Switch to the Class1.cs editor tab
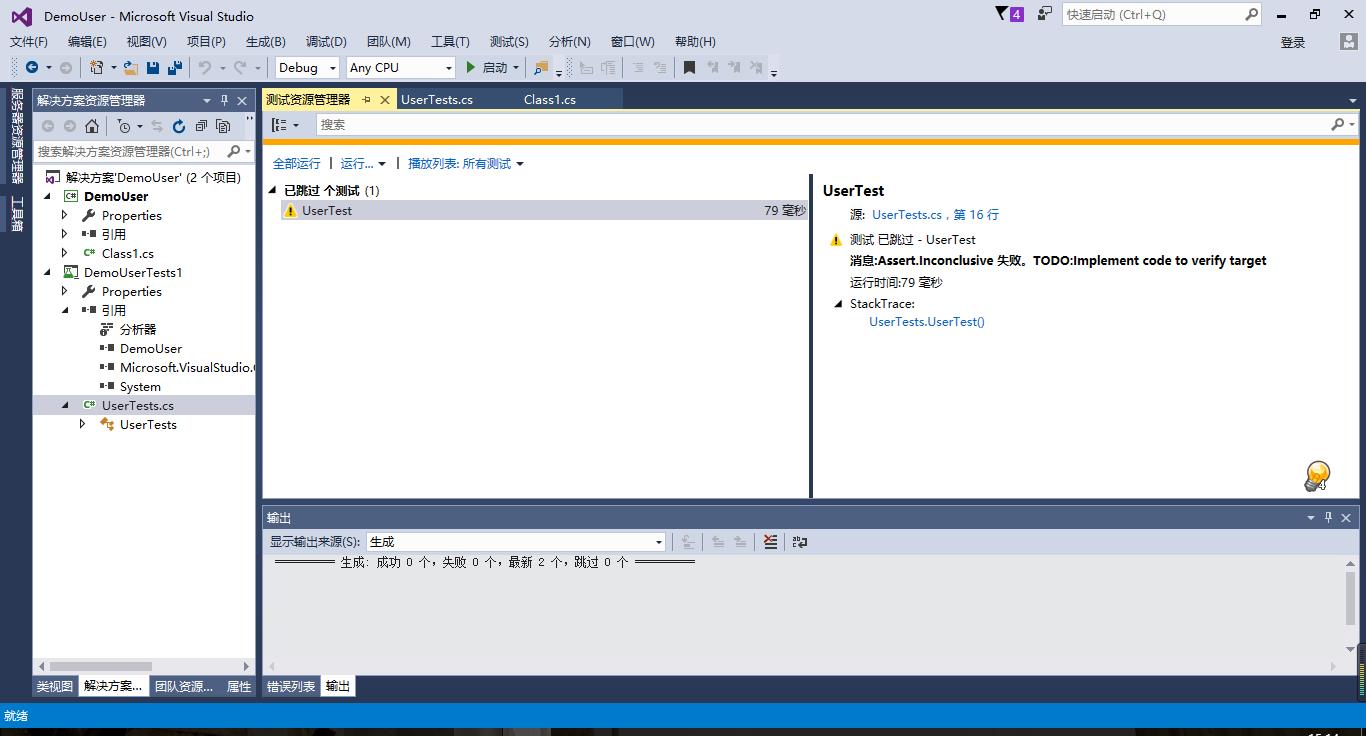The height and width of the screenshot is (736, 1366). click(x=550, y=99)
